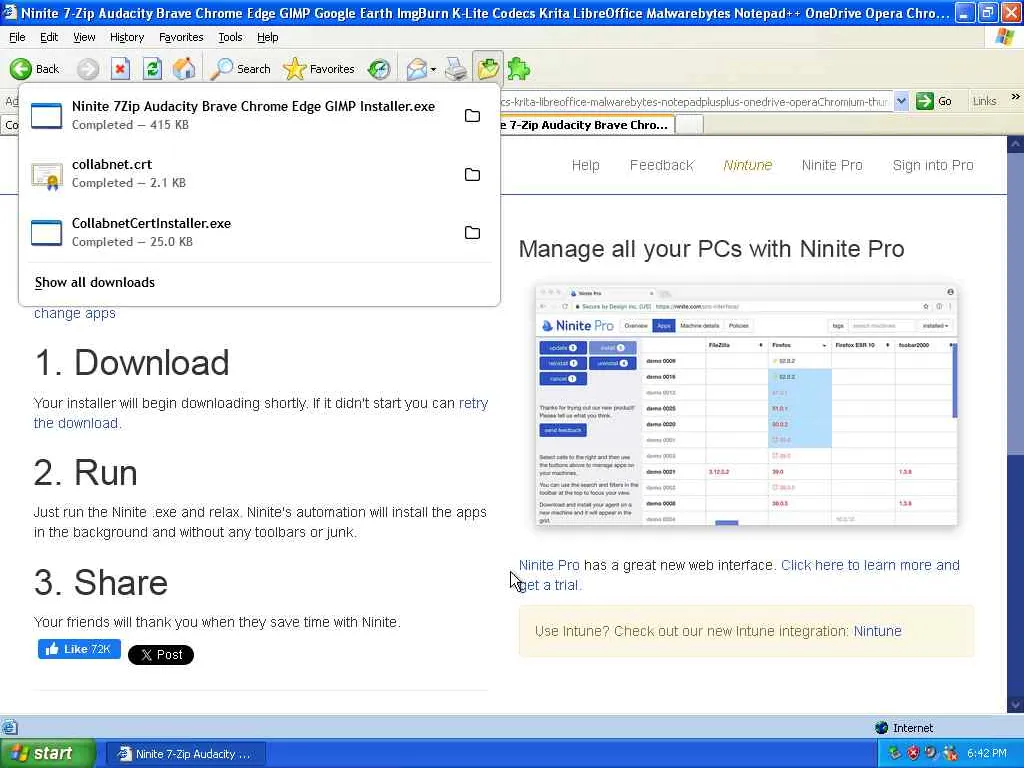Show Ninite Installer.exe in folder

pyautogui.click(x=472, y=116)
